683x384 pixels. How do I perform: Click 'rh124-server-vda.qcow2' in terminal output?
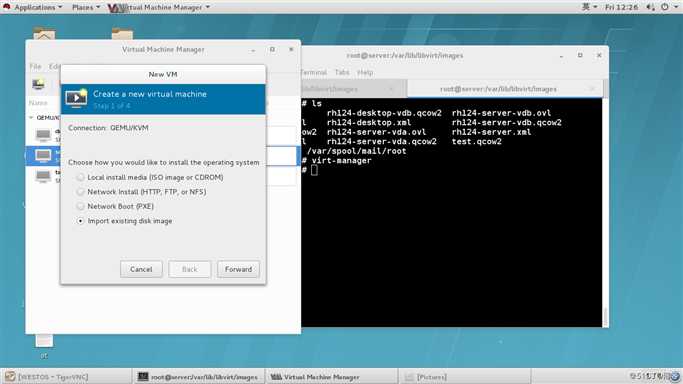382,141
